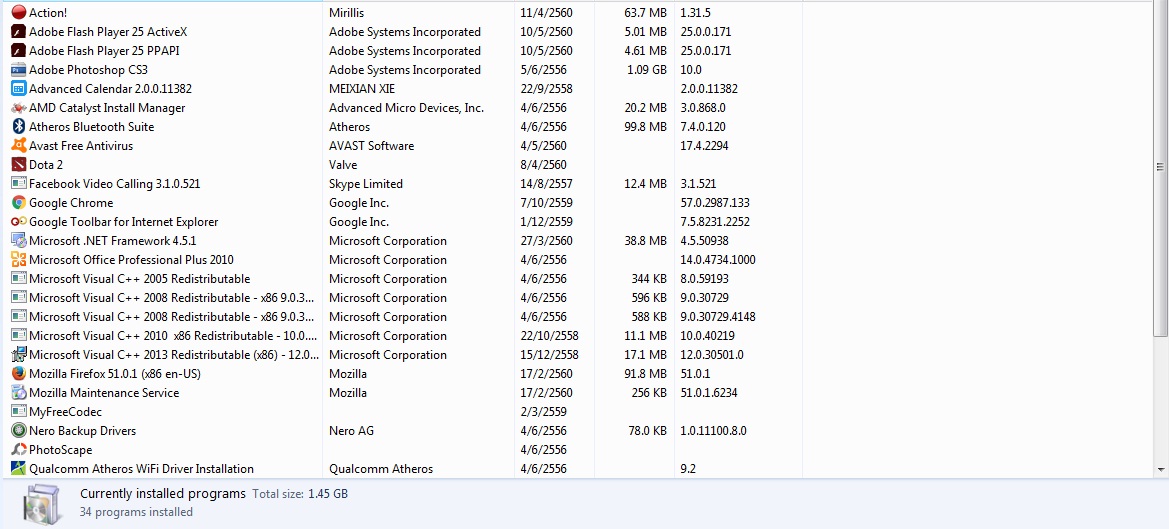Click the 78.0 KB size value
The height and width of the screenshot is (529, 1169).
point(648,431)
